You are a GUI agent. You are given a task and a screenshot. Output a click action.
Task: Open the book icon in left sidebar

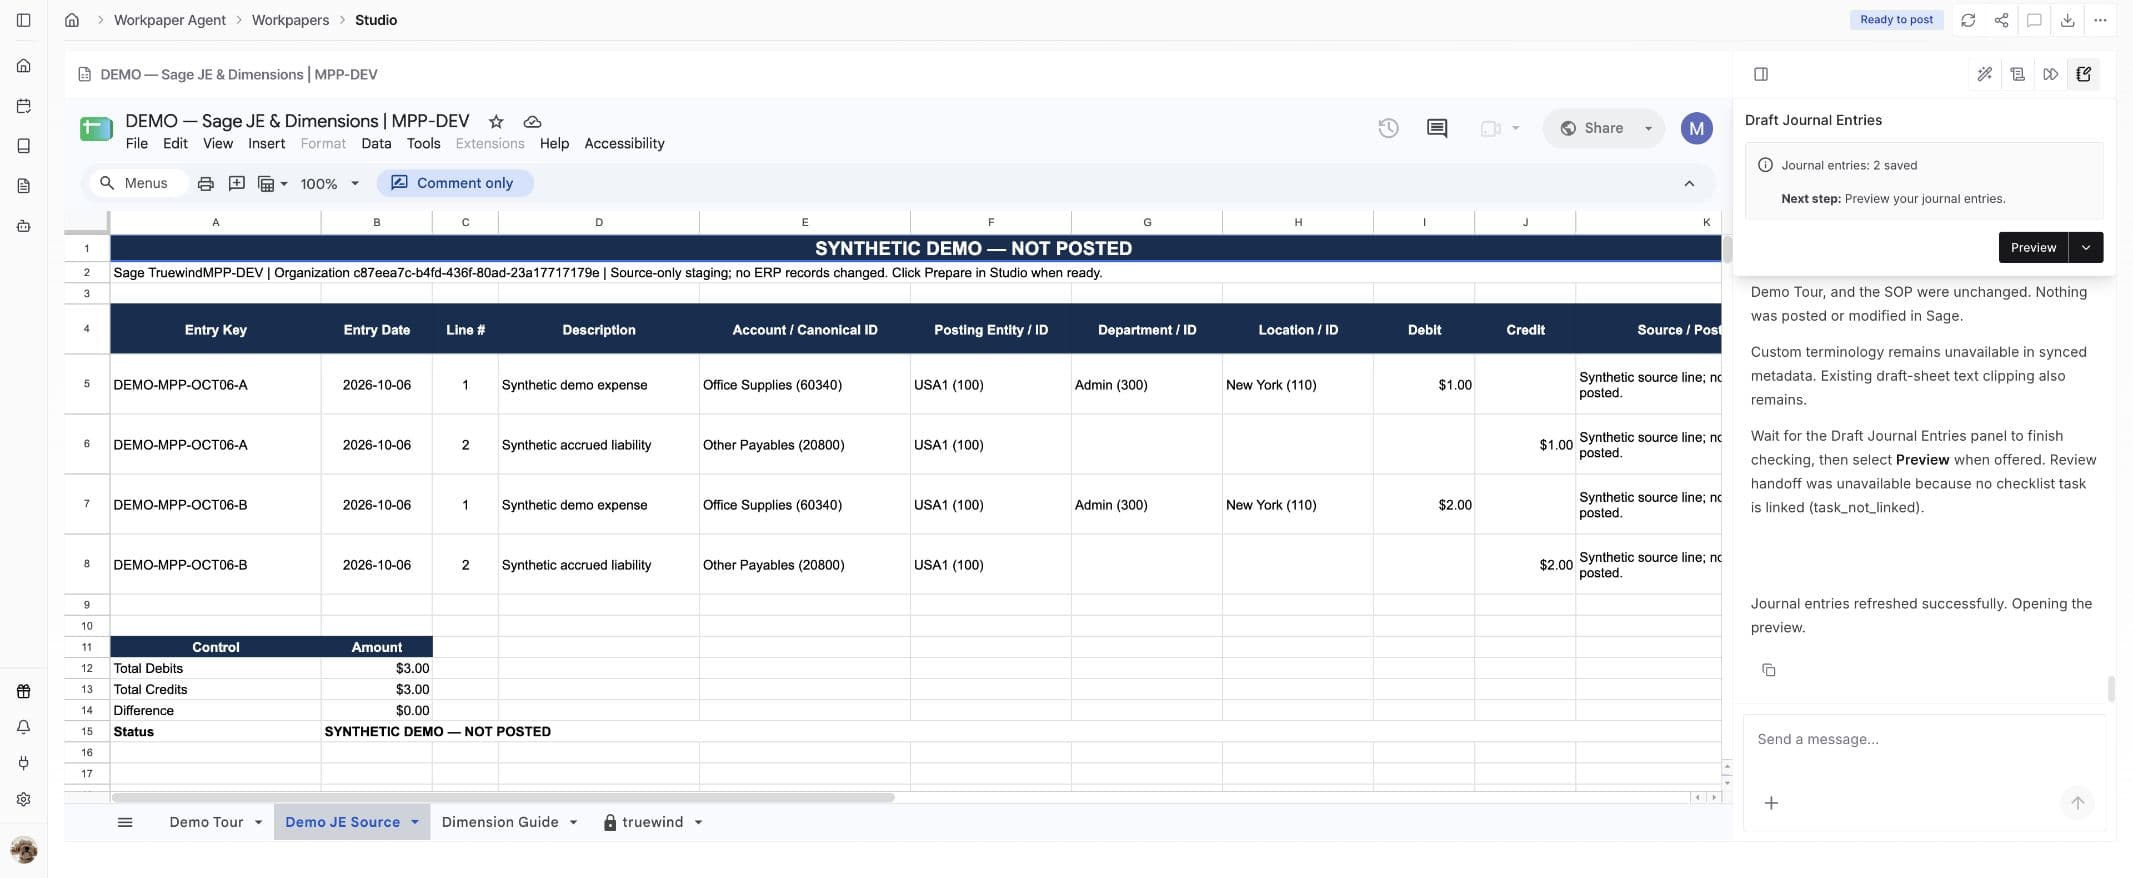click(x=24, y=146)
